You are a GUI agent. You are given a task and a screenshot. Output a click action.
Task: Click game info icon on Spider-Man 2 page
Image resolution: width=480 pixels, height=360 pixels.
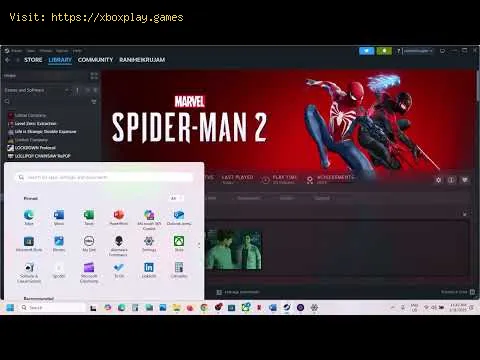[451, 180]
